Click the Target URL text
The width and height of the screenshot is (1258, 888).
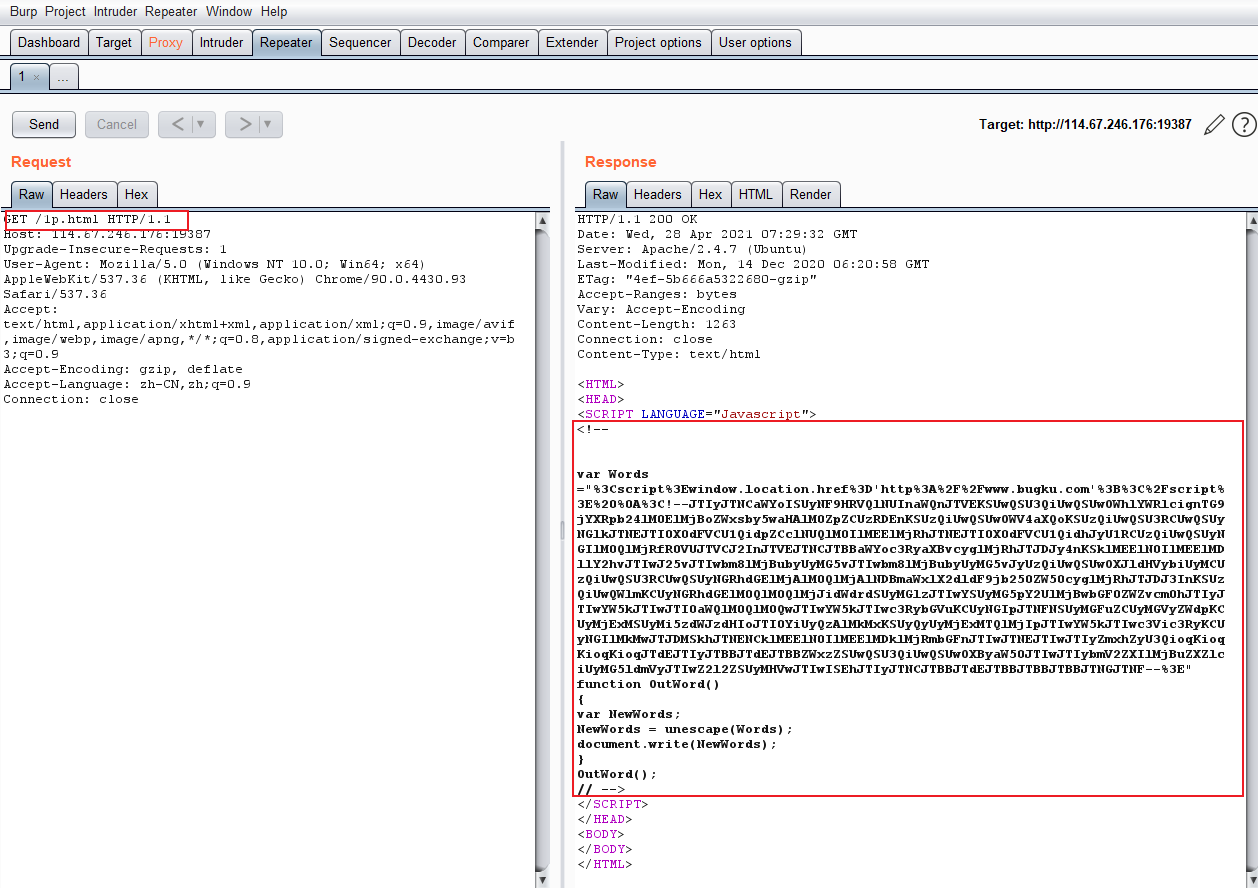[x=1085, y=125]
